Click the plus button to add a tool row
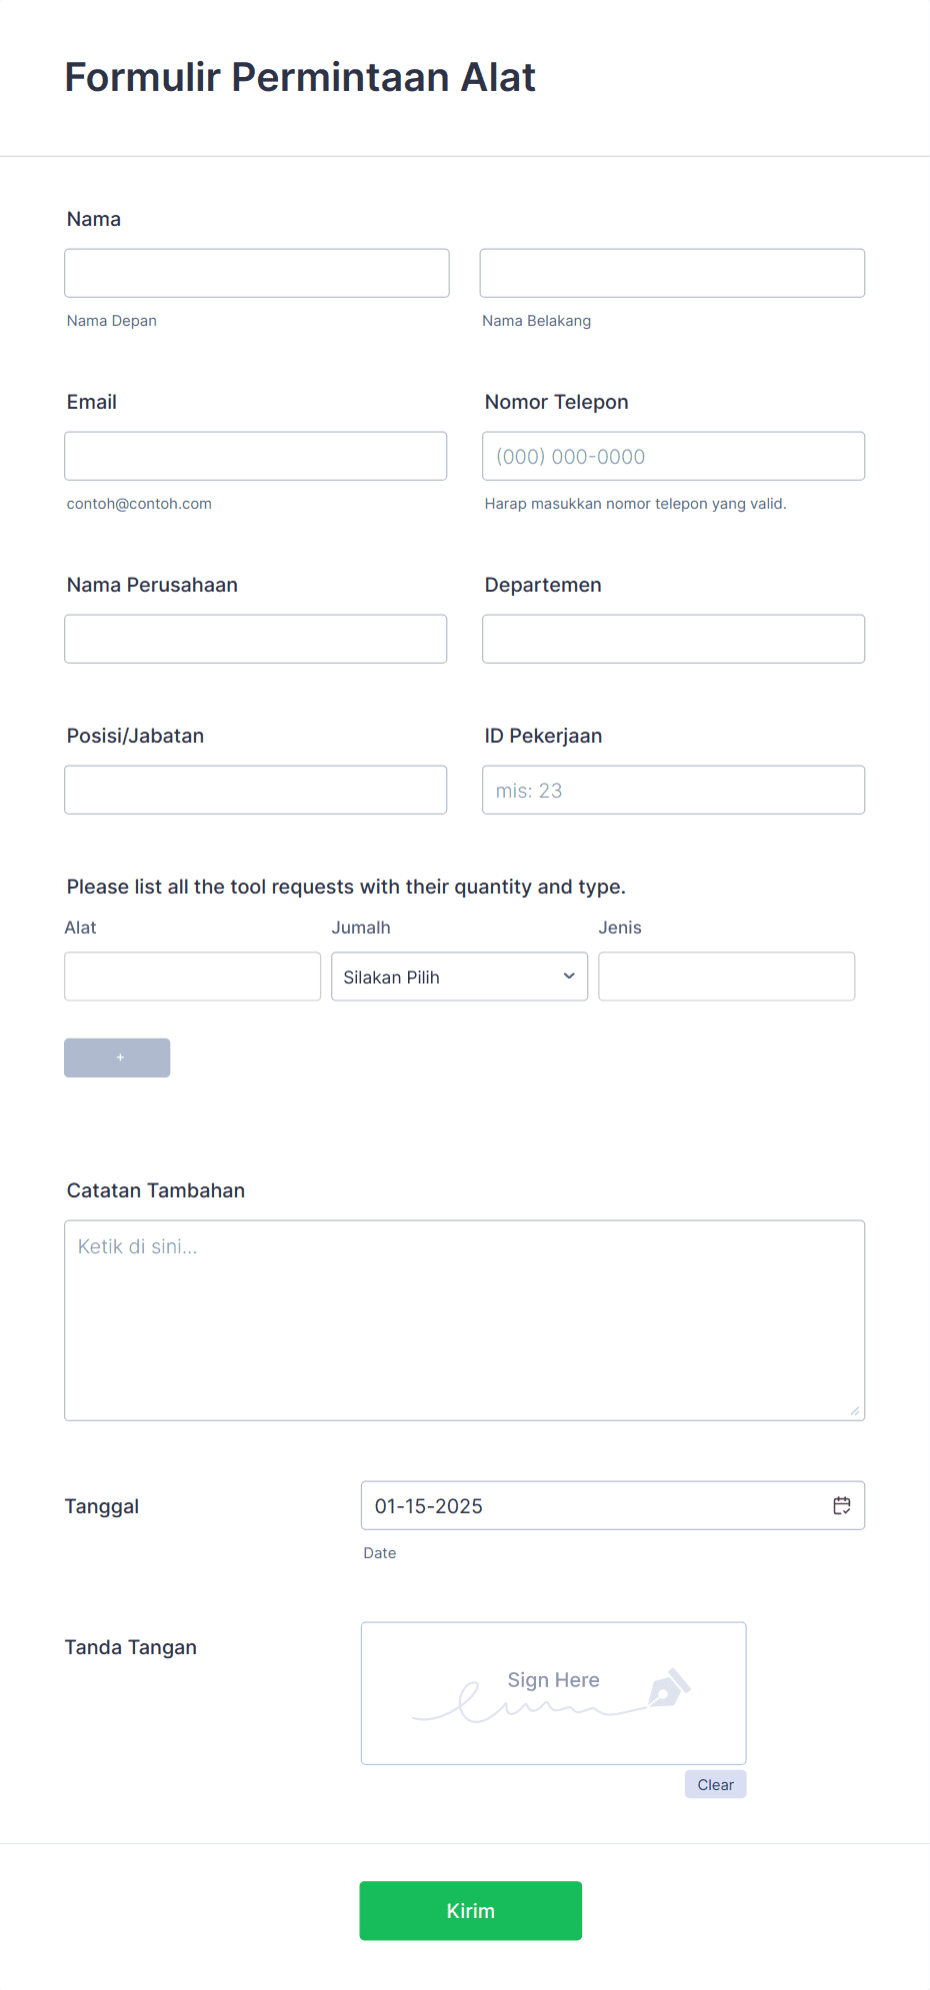 tap(117, 1057)
